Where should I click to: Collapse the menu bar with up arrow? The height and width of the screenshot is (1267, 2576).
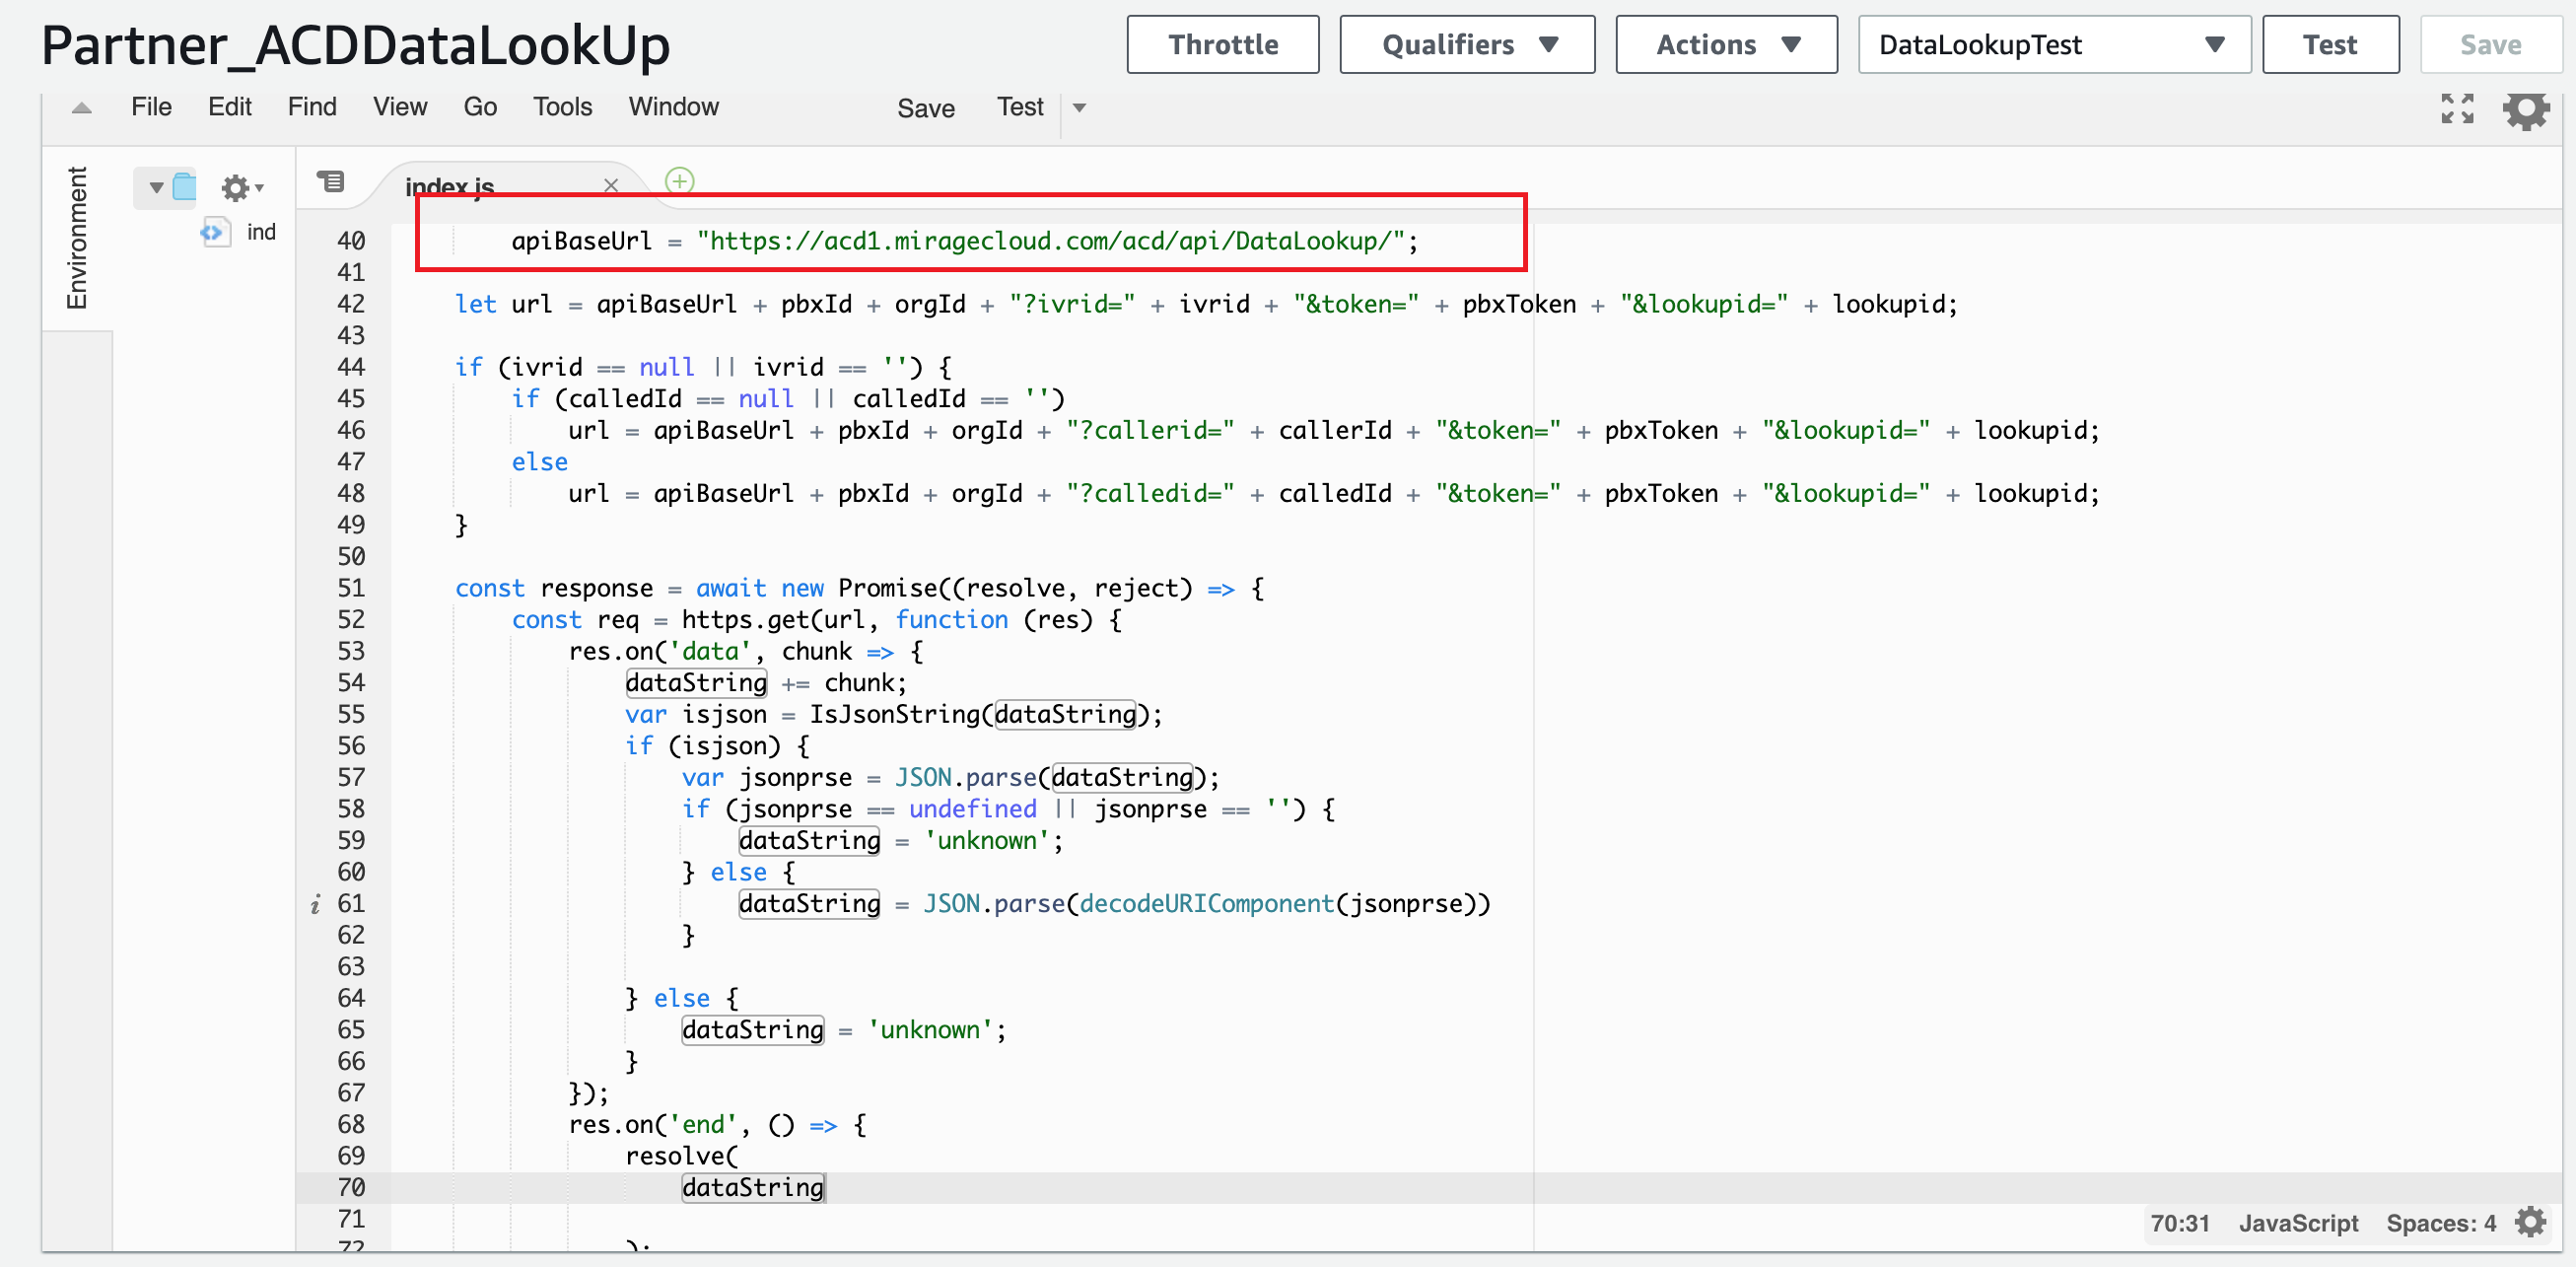coord(82,108)
